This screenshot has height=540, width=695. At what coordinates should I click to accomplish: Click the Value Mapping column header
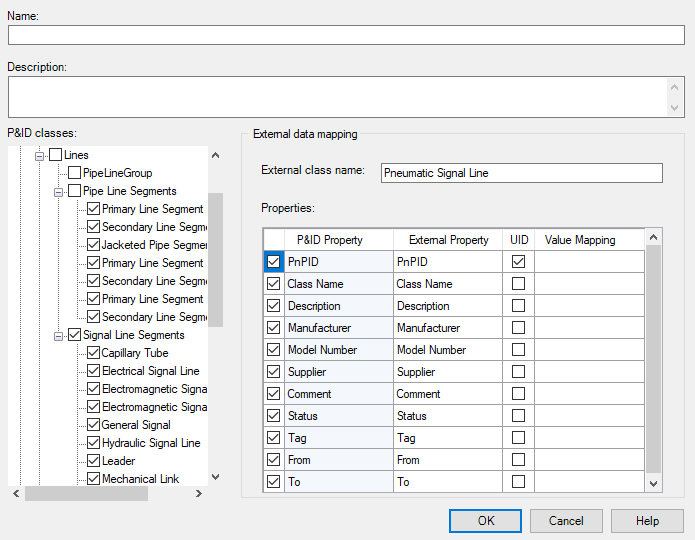pyautogui.click(x=580, y=240)
